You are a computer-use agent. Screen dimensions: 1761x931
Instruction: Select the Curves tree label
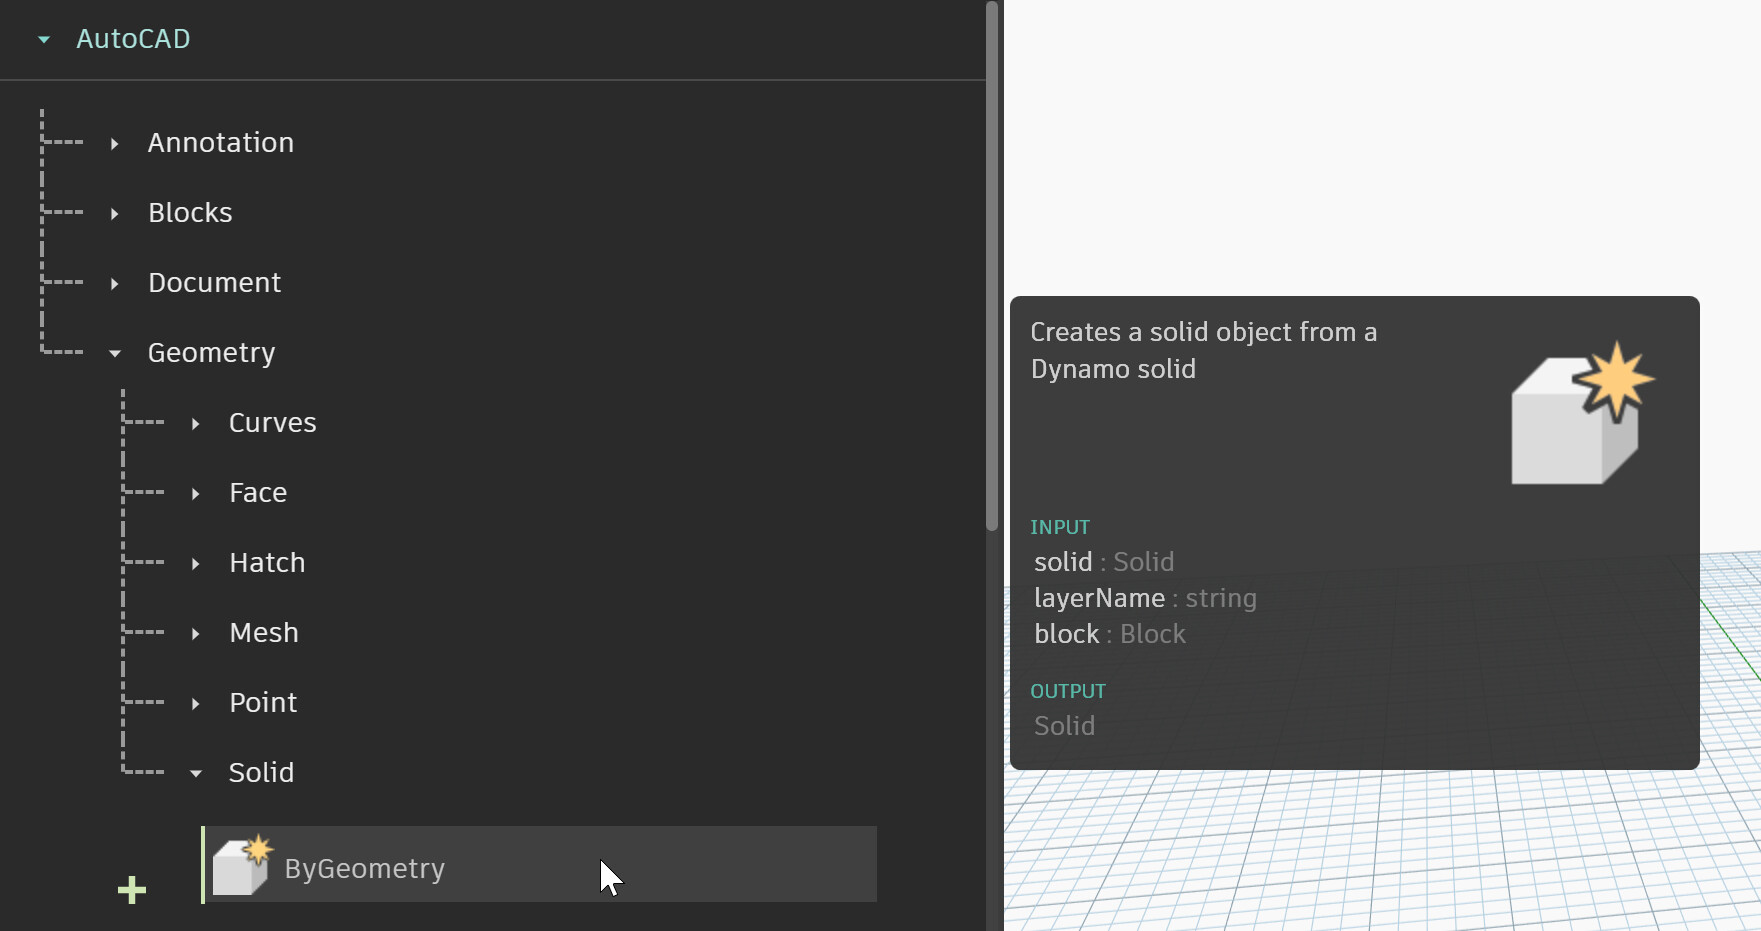(x=273, y=423)
